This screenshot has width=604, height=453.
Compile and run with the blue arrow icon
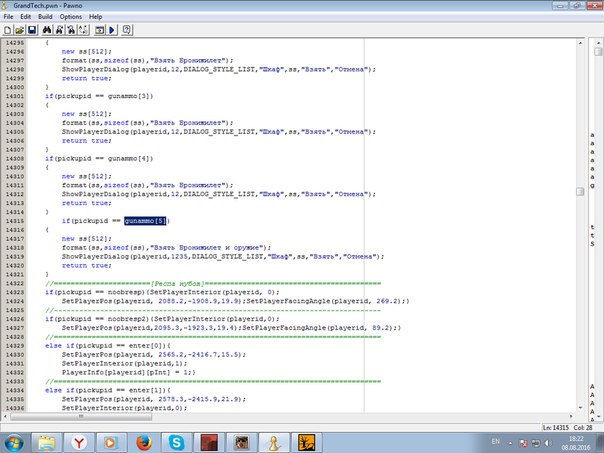click(x=112, y=30)
